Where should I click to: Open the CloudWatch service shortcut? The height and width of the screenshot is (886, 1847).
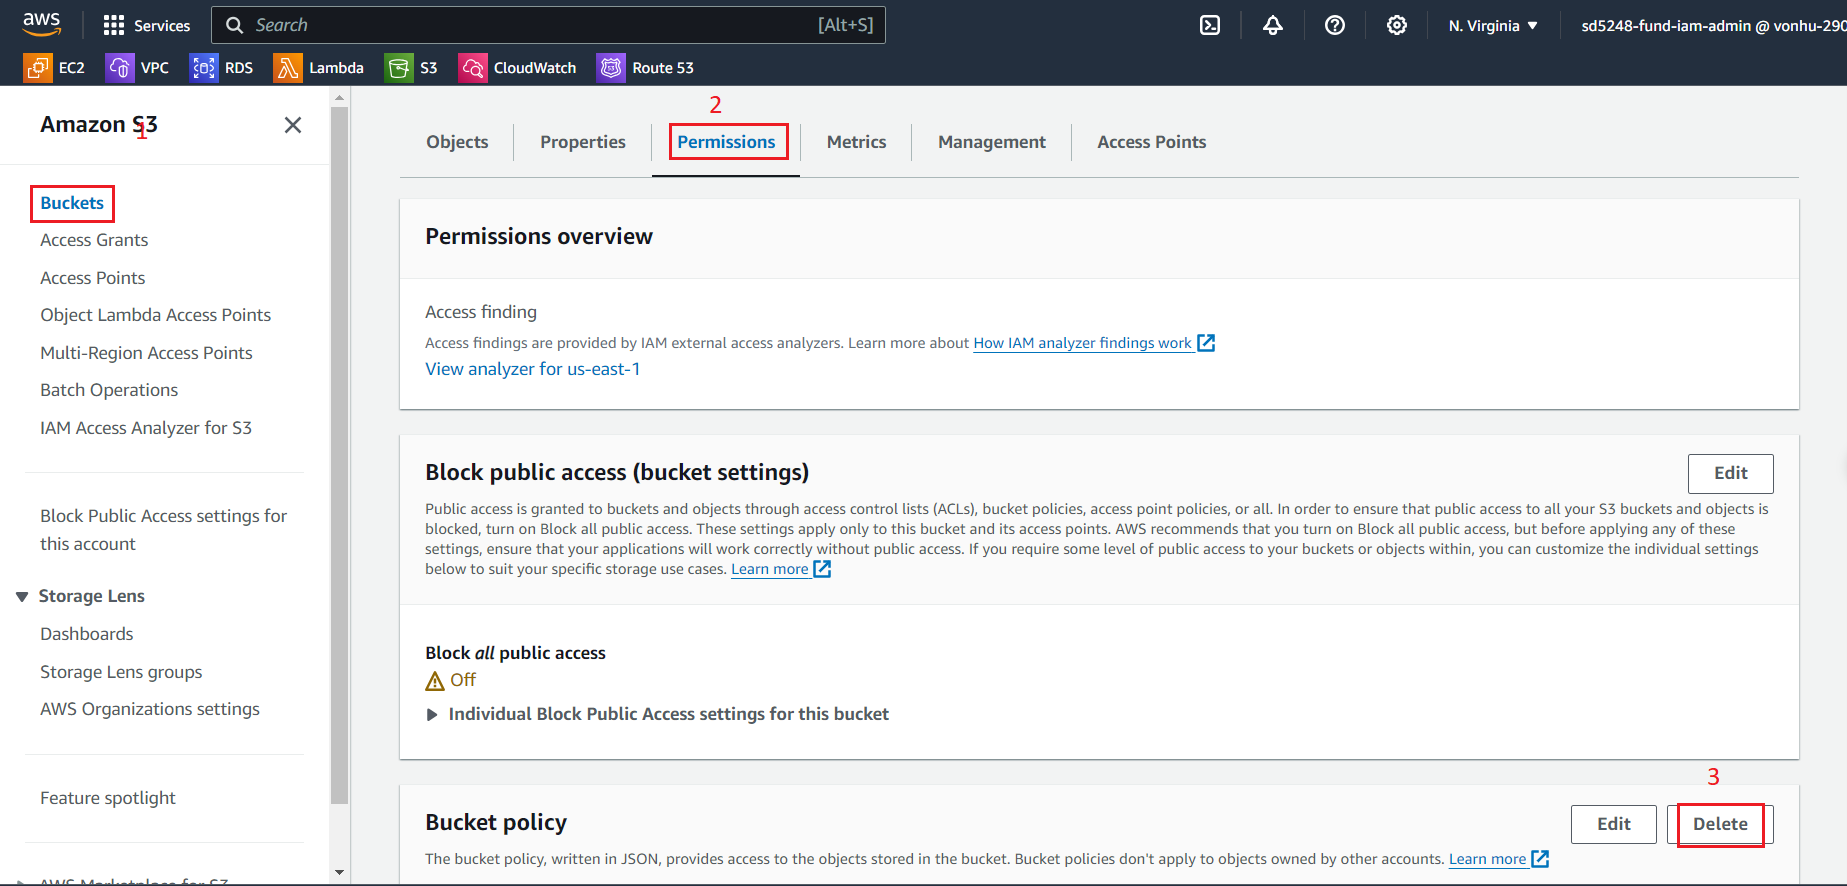click(518, 68)
